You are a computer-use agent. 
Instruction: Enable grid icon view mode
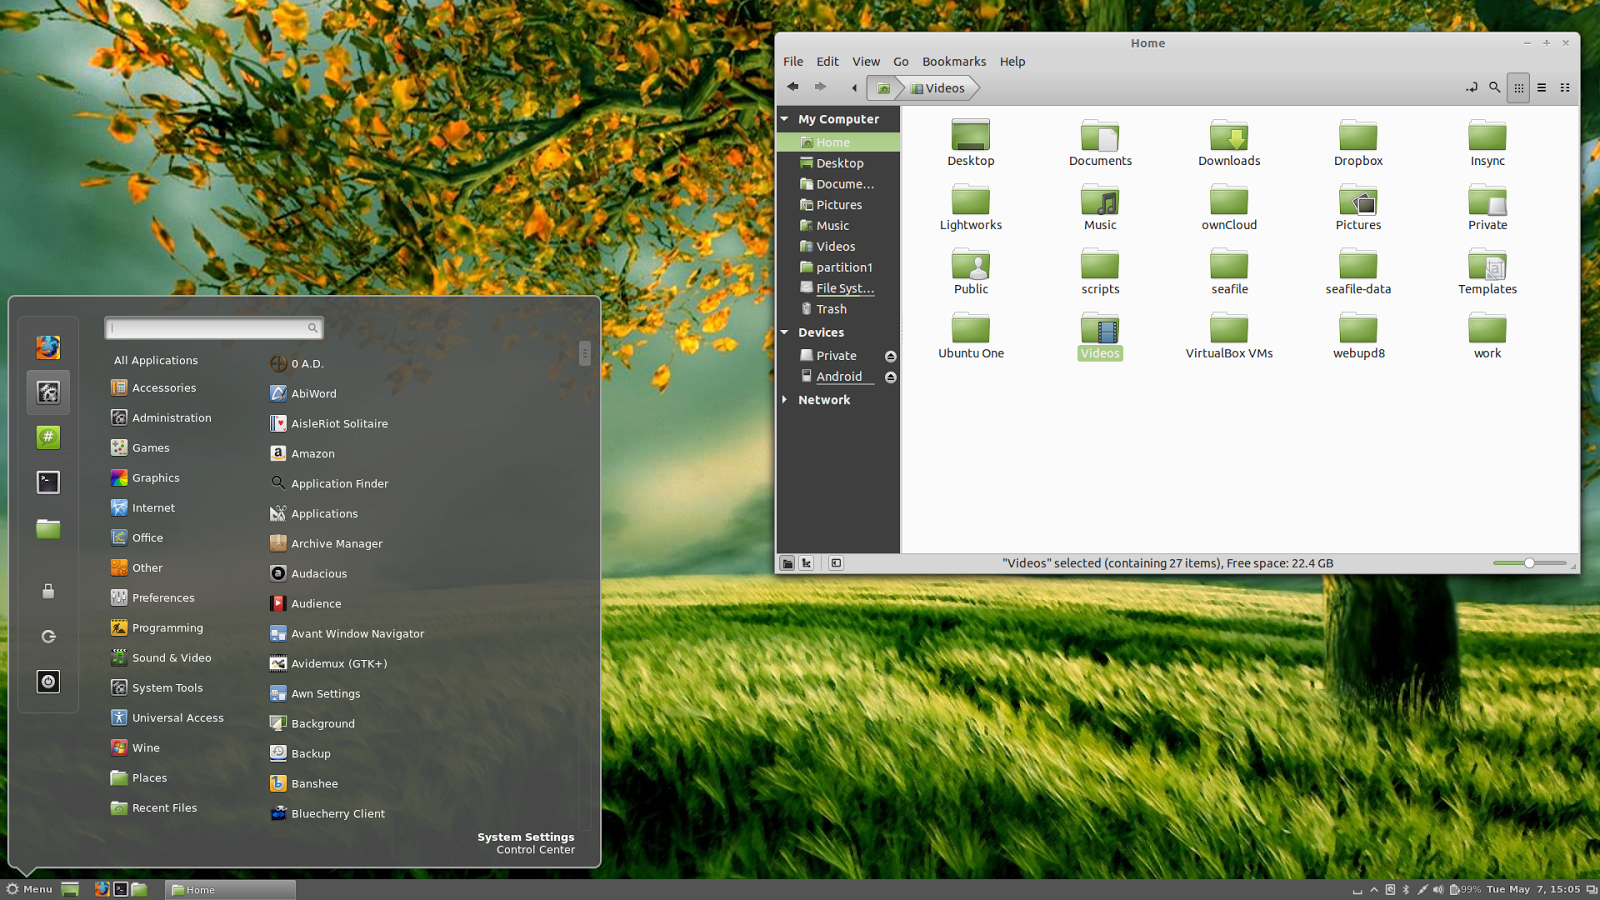point(1518,88)
